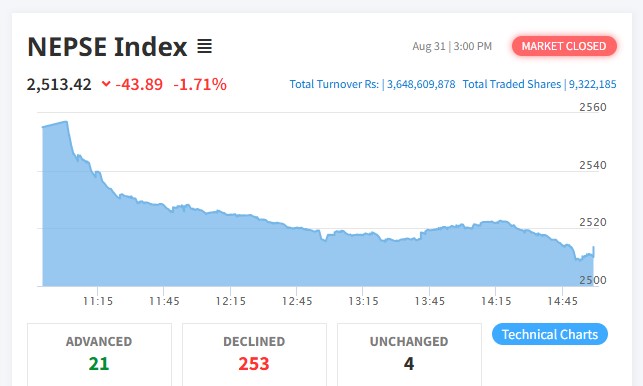
Task: Select the UNCHANGED stocks card
Action: 409,354
